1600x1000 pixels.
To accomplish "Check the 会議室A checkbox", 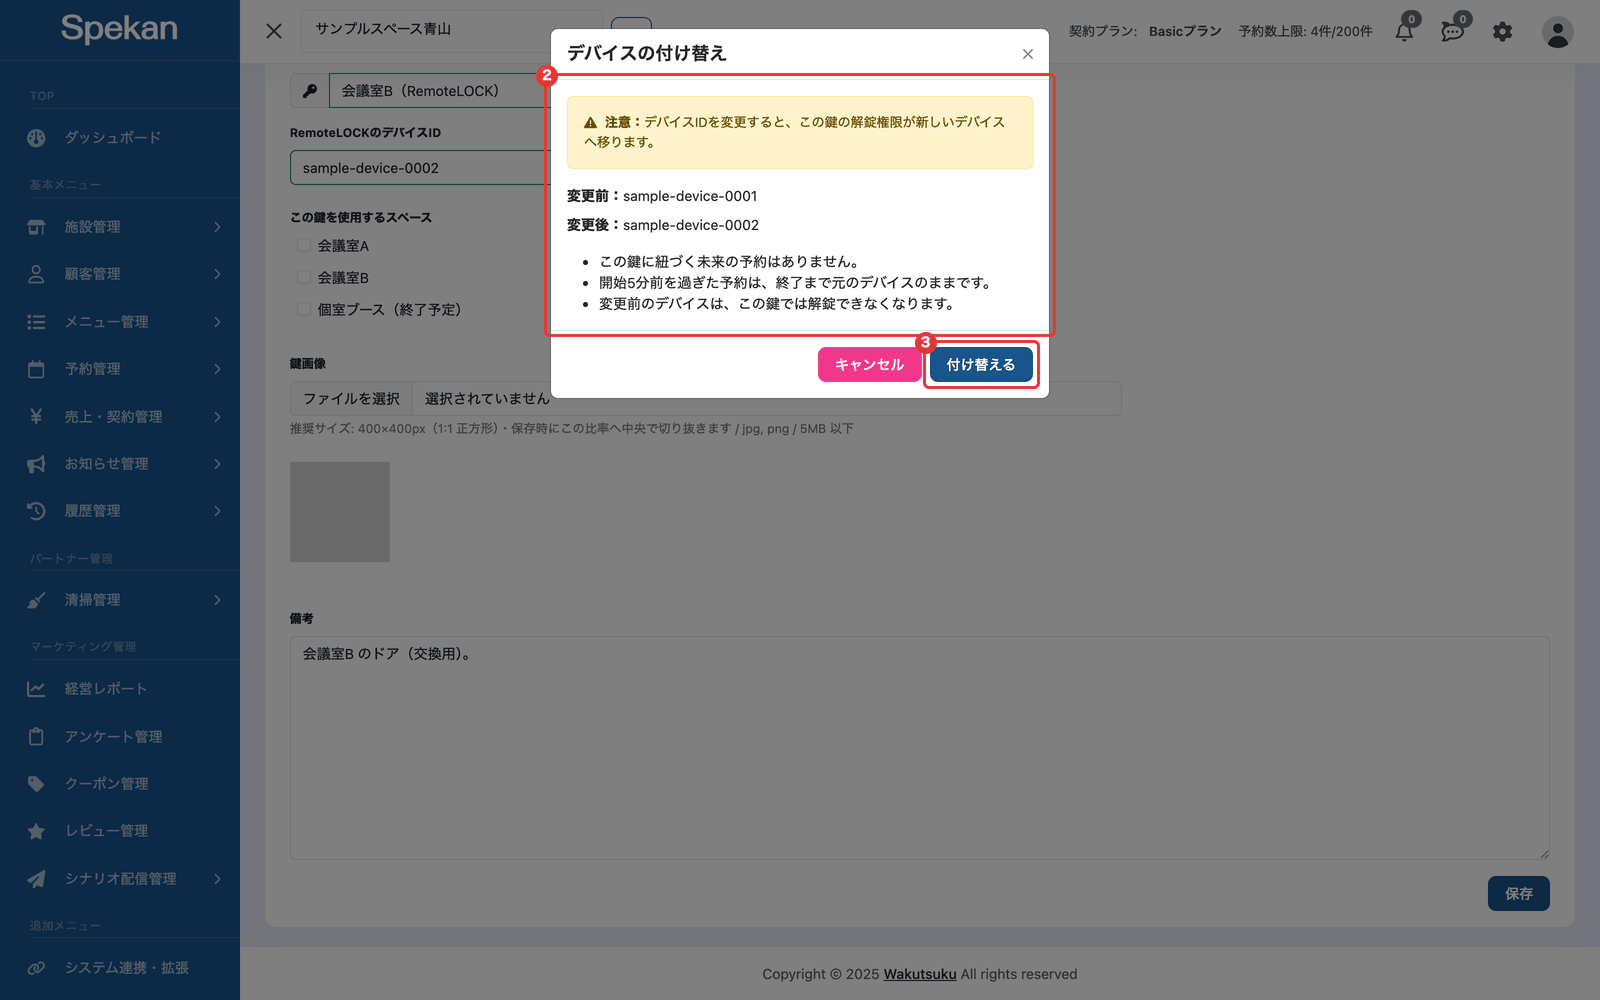I will coord(304,245).
